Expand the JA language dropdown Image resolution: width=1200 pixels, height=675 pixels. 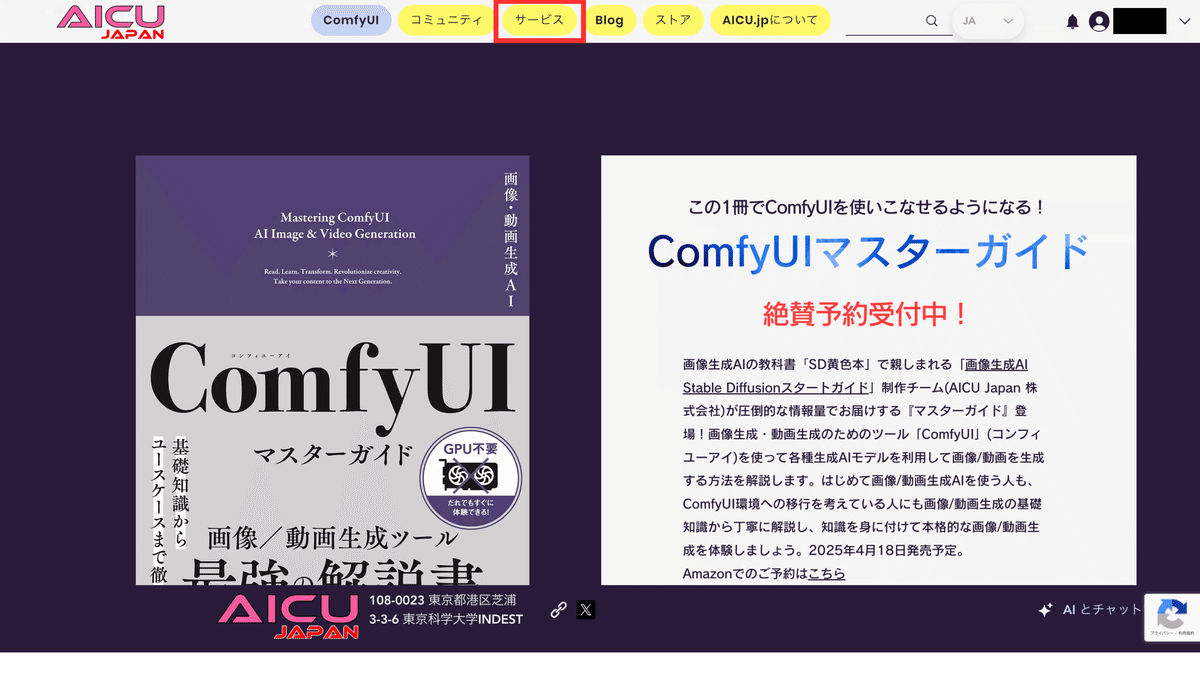[x=988, y=21]
